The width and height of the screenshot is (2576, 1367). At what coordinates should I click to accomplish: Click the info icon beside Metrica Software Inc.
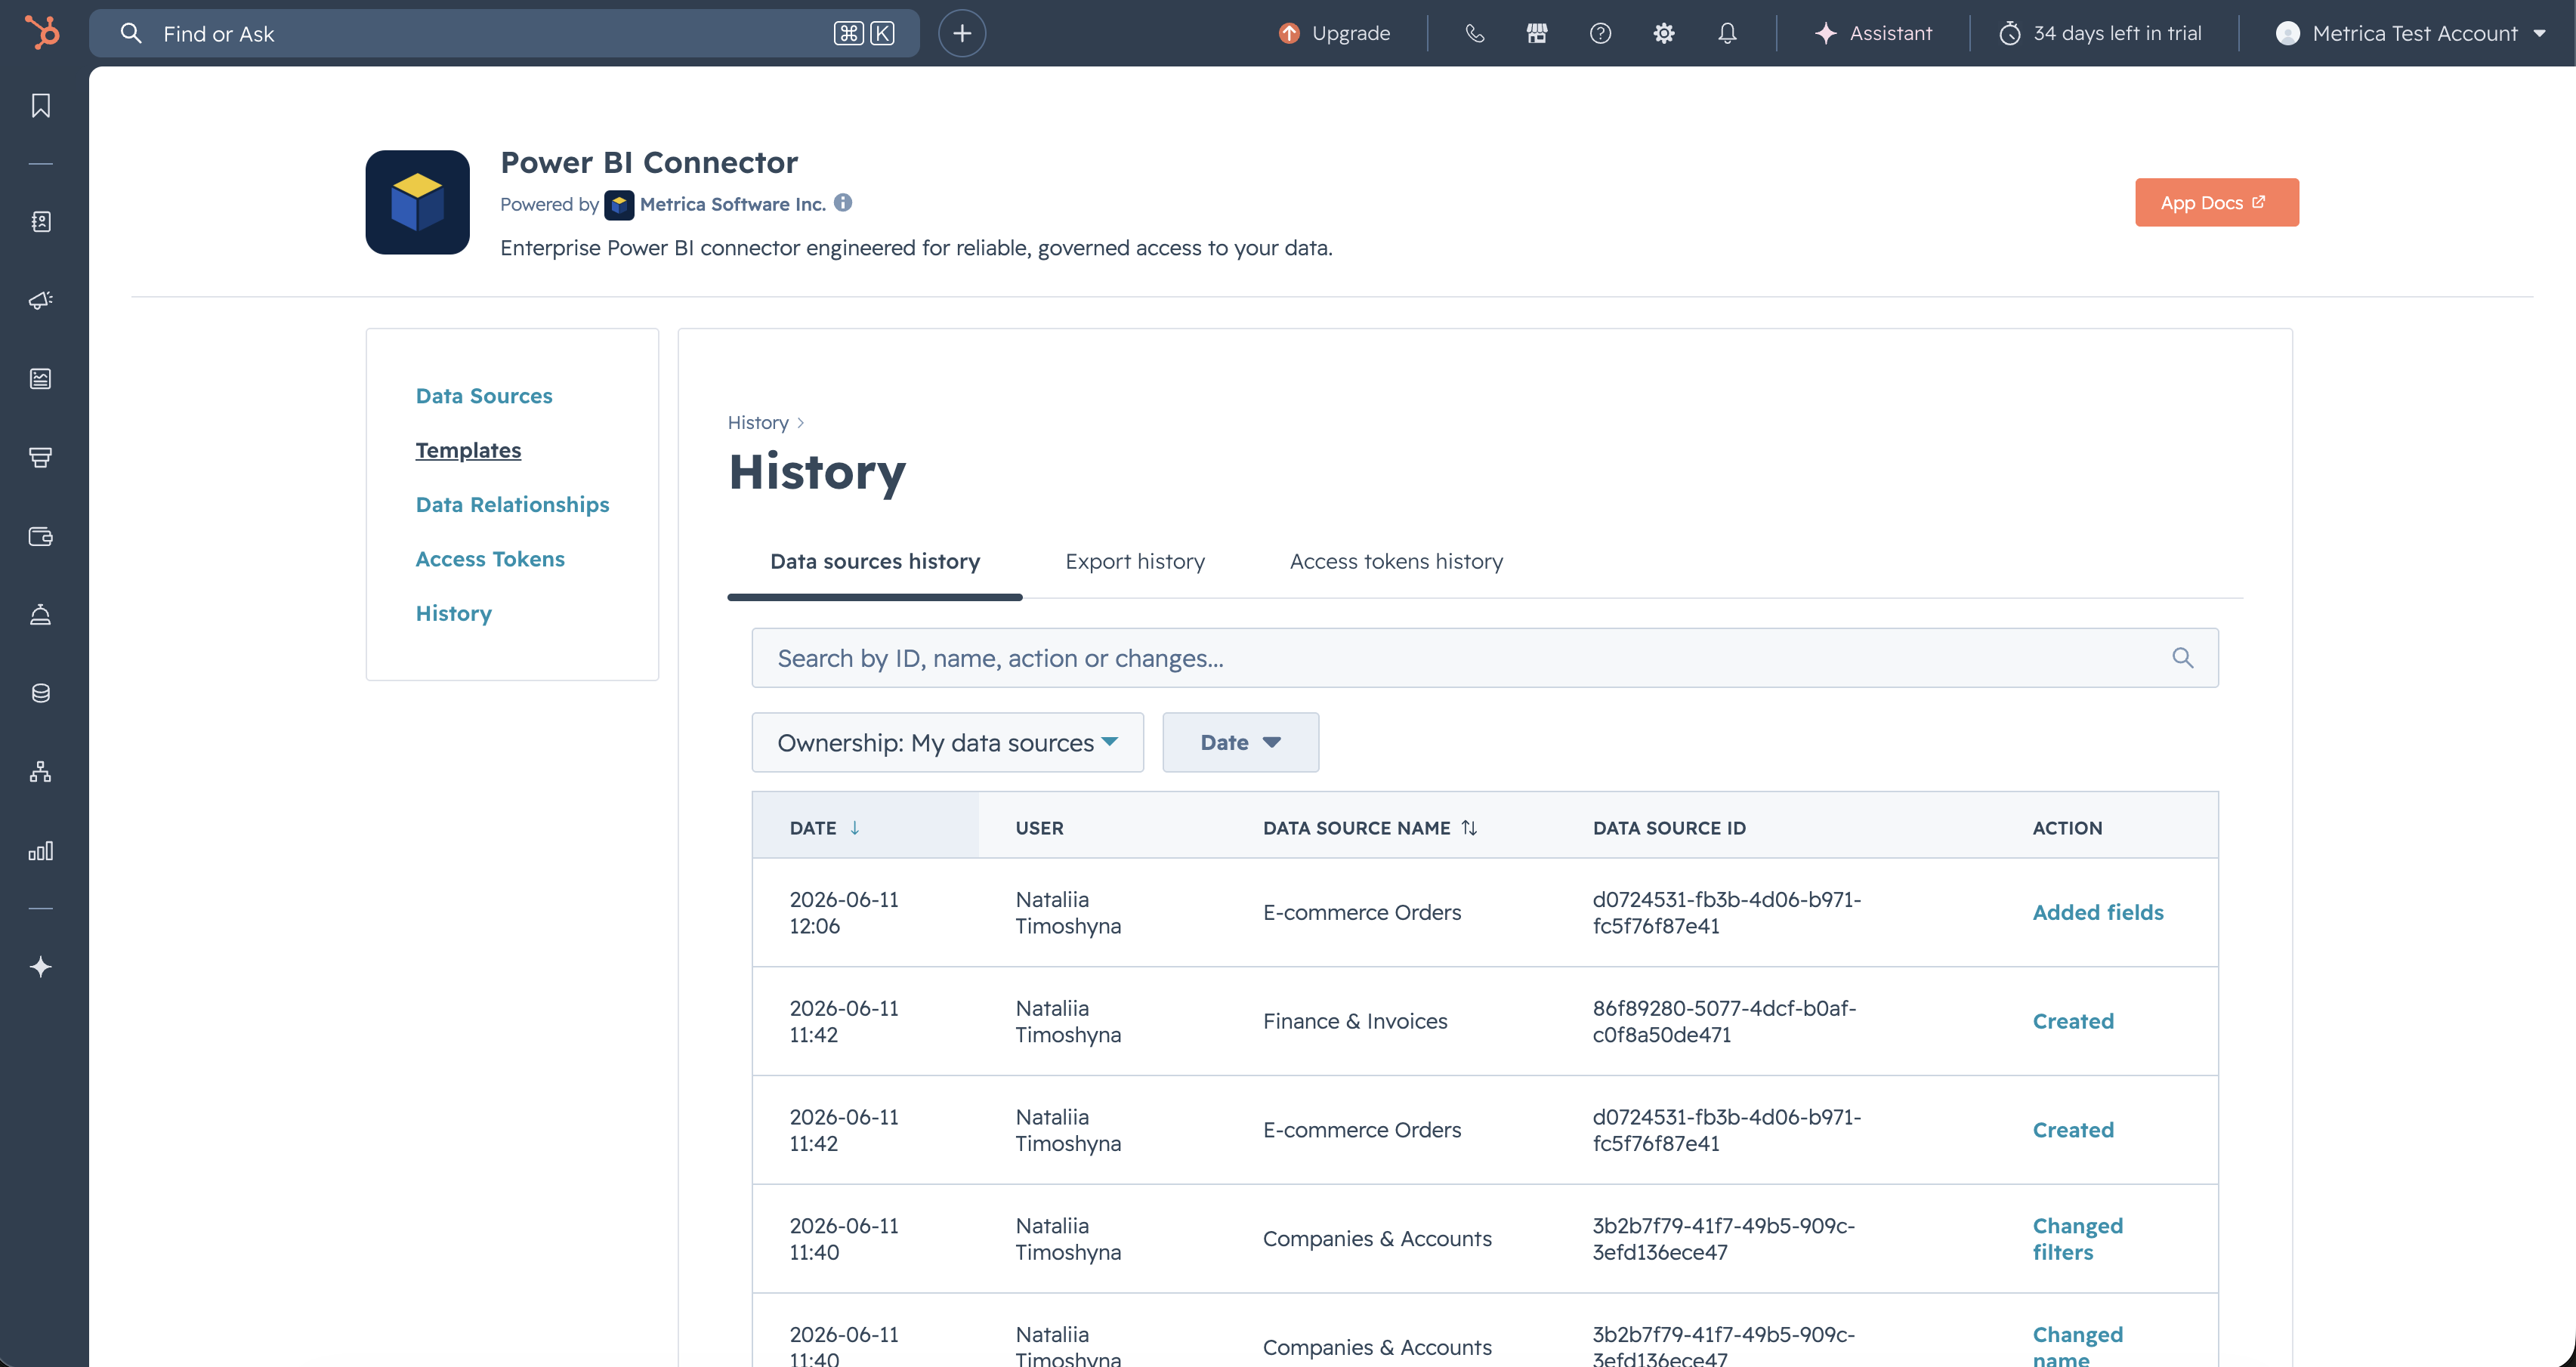click(843, 203)
